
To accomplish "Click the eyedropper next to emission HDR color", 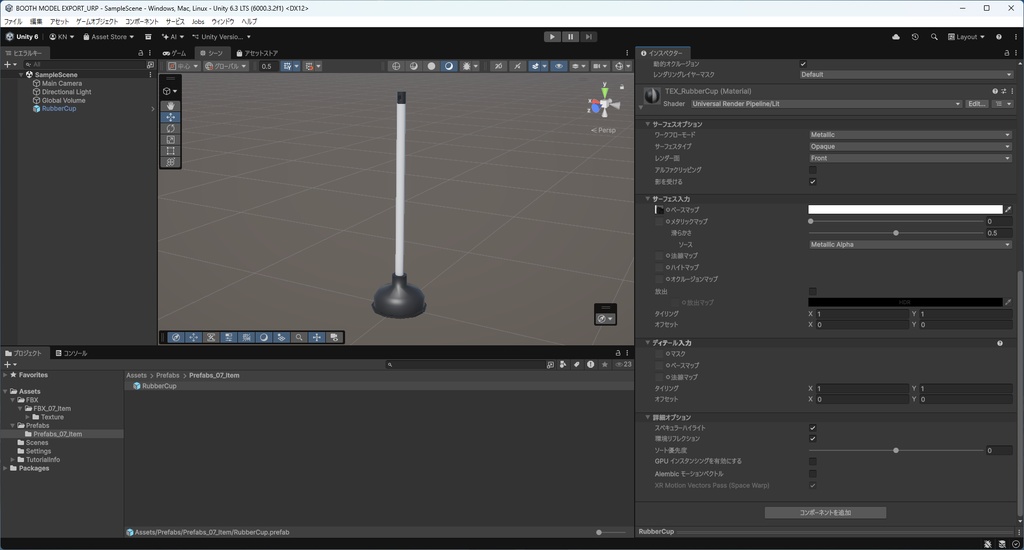I will point(1008,302).
